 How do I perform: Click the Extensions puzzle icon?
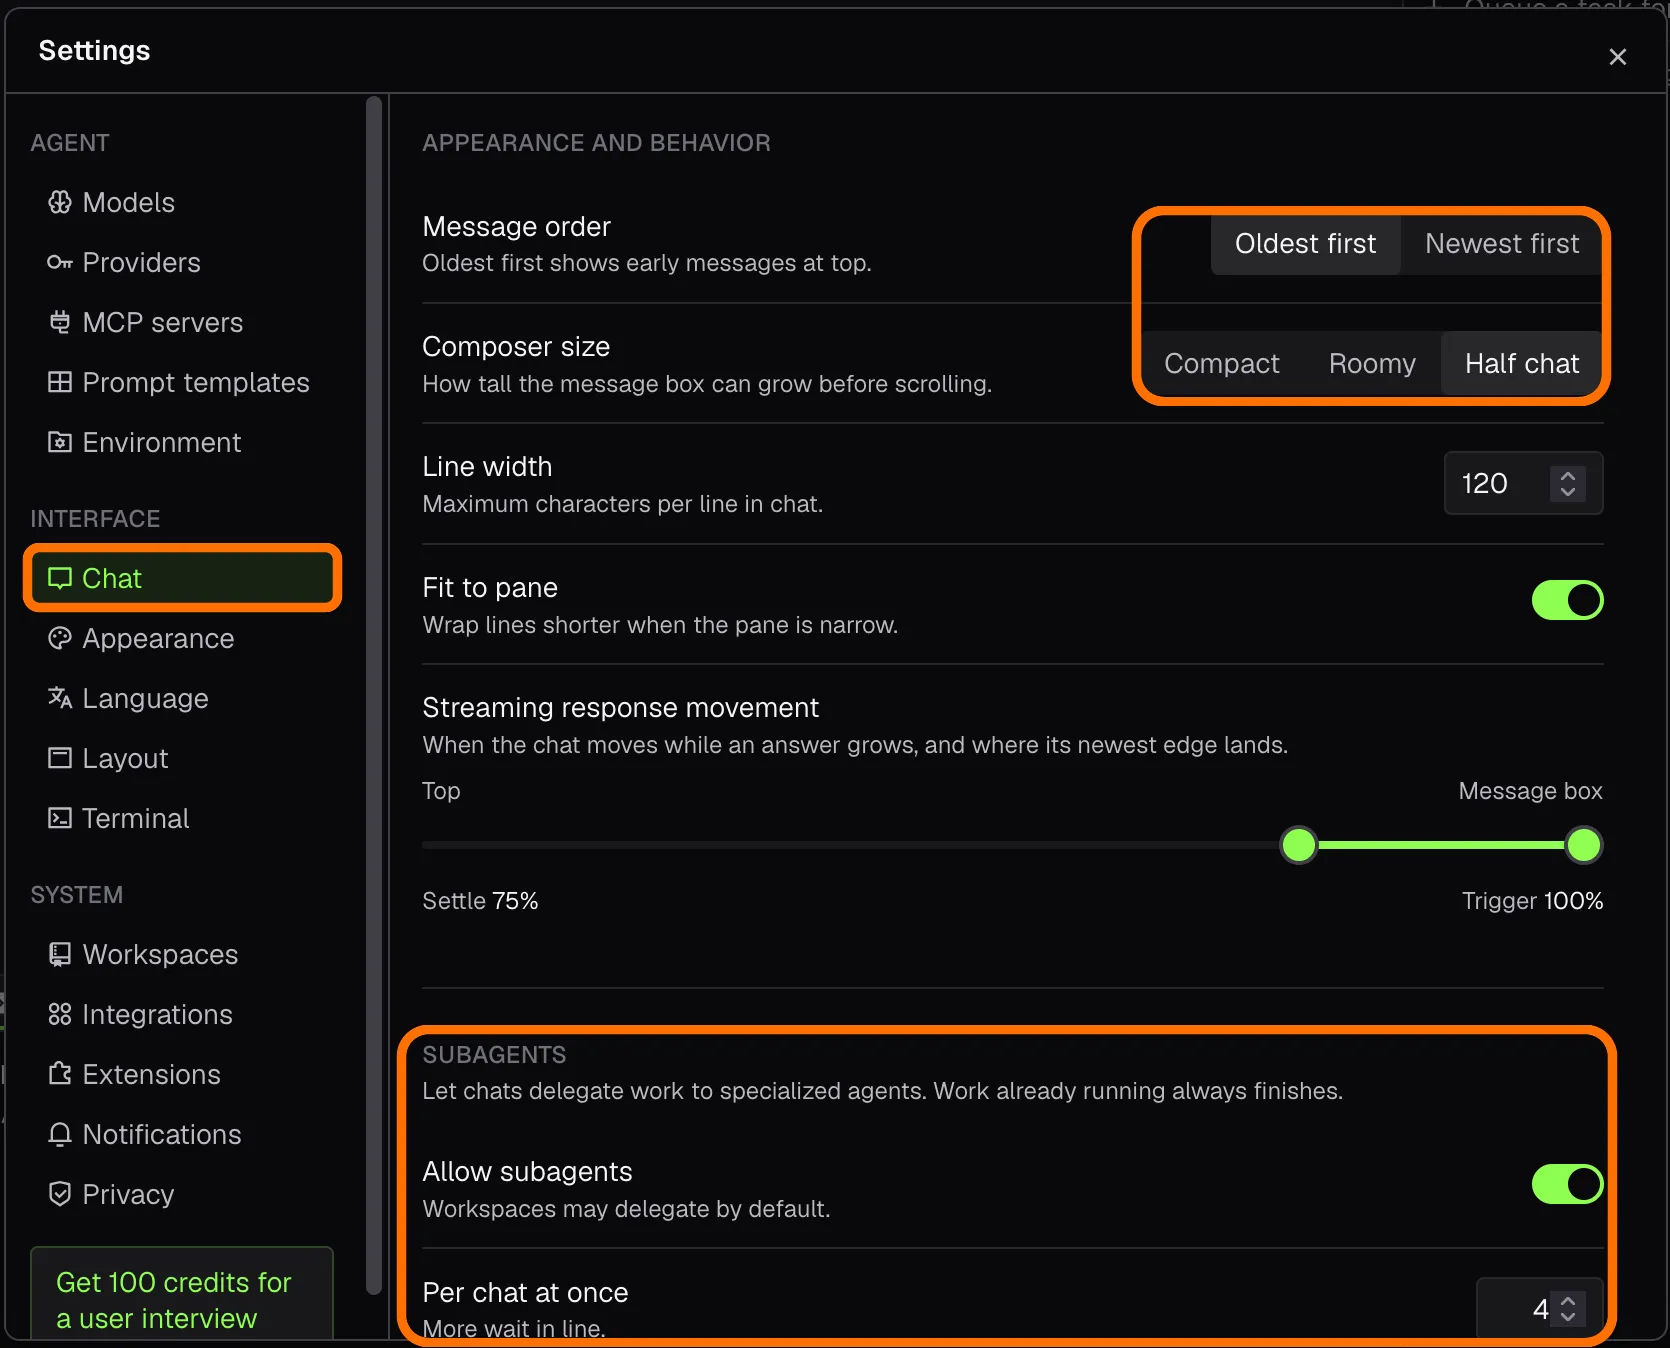click(x=60, y=1075)
